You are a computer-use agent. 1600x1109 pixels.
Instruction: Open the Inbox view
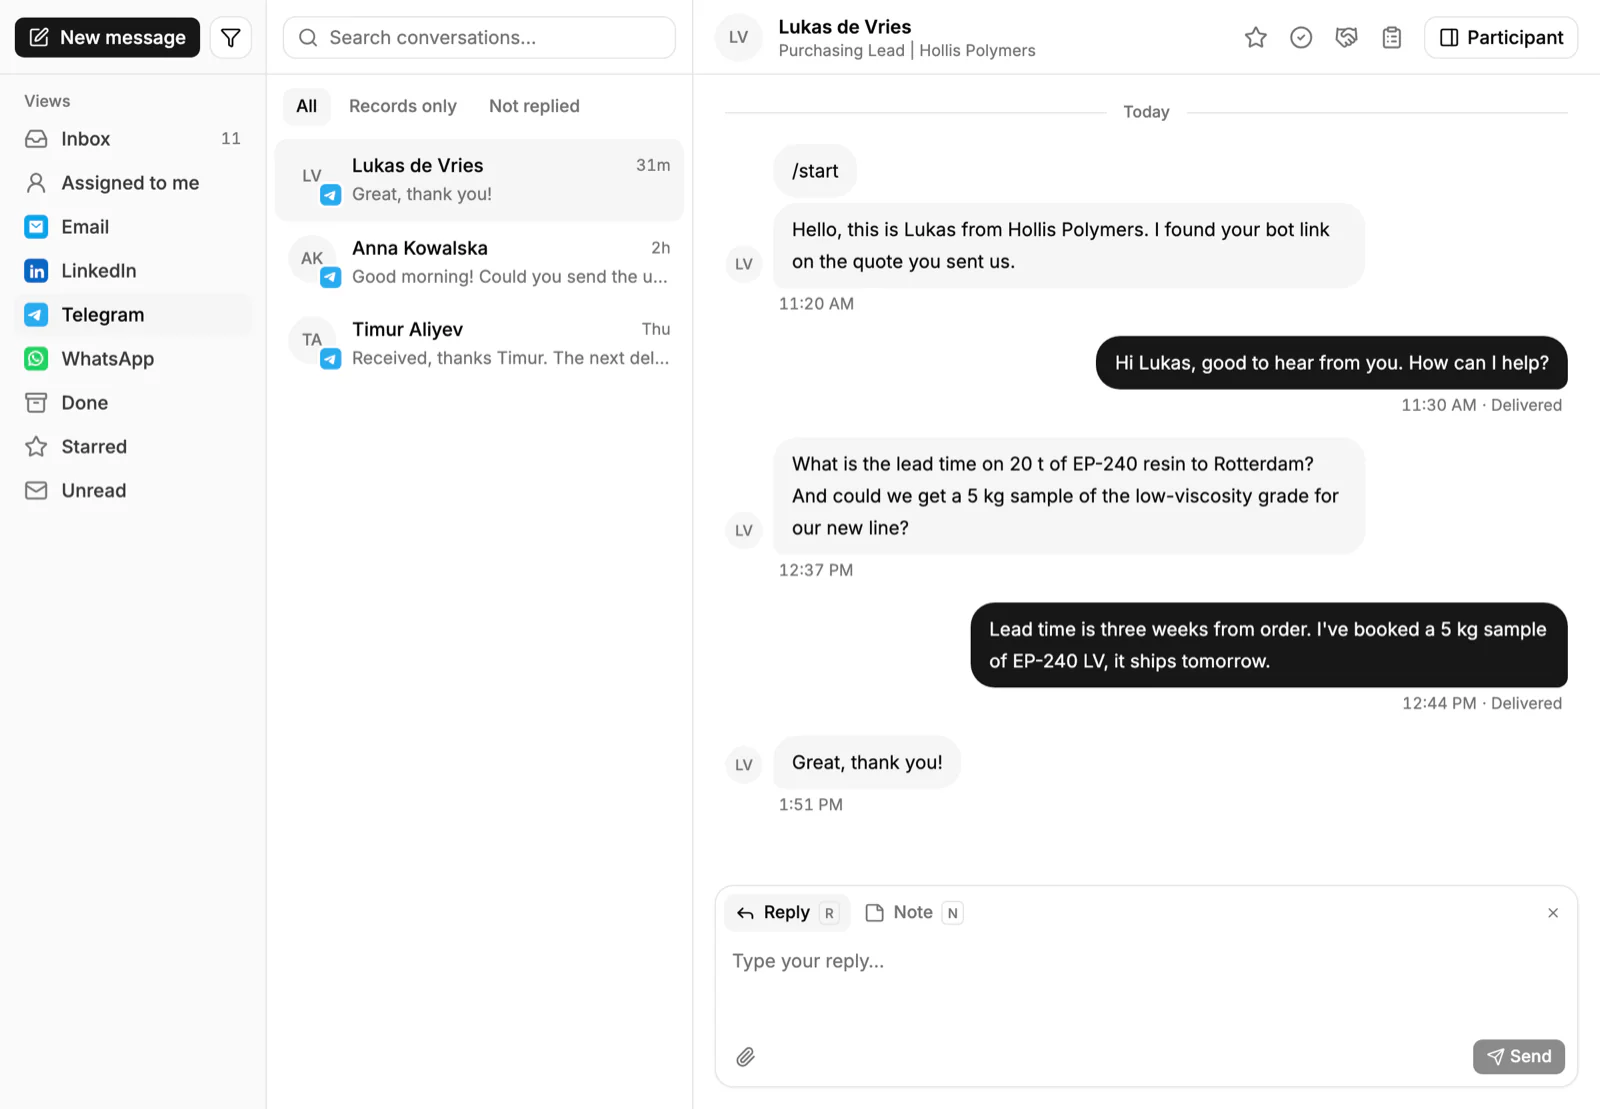133,139
